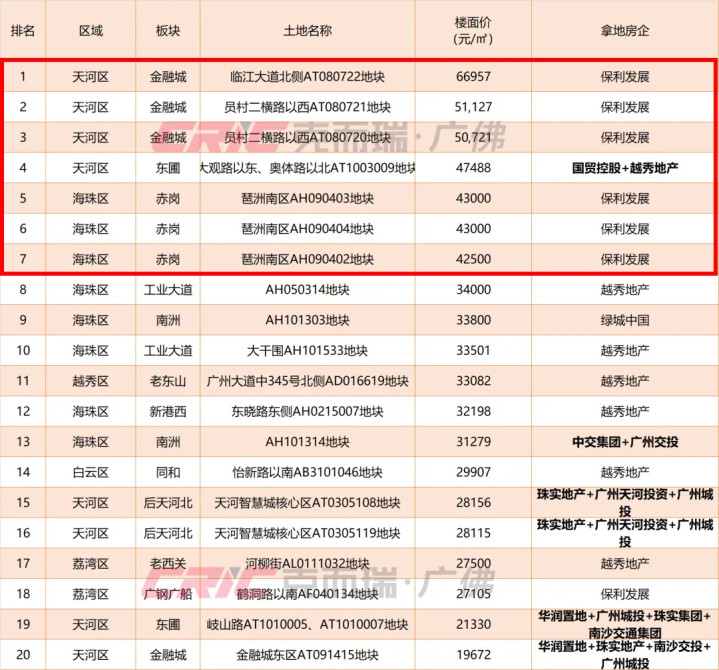The image size is (719, 670).
Task: Select the cell 鹤洞路以南AF040134地块
Action: [307, 594]
